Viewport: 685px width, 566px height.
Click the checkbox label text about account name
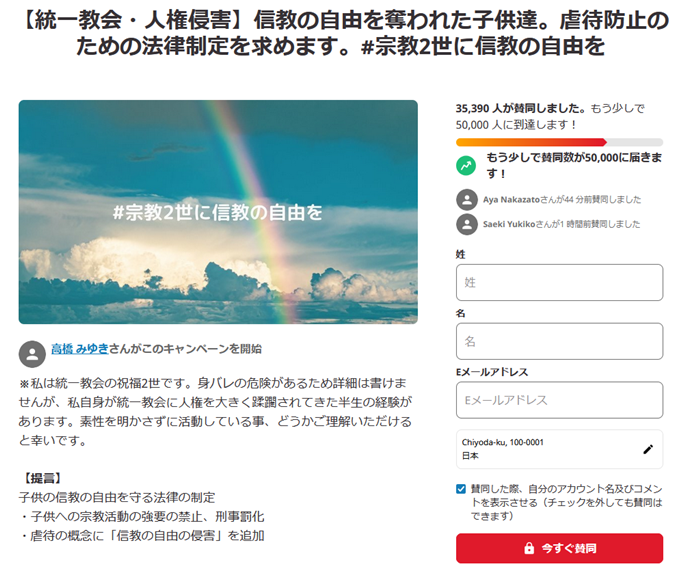(566, 502)
